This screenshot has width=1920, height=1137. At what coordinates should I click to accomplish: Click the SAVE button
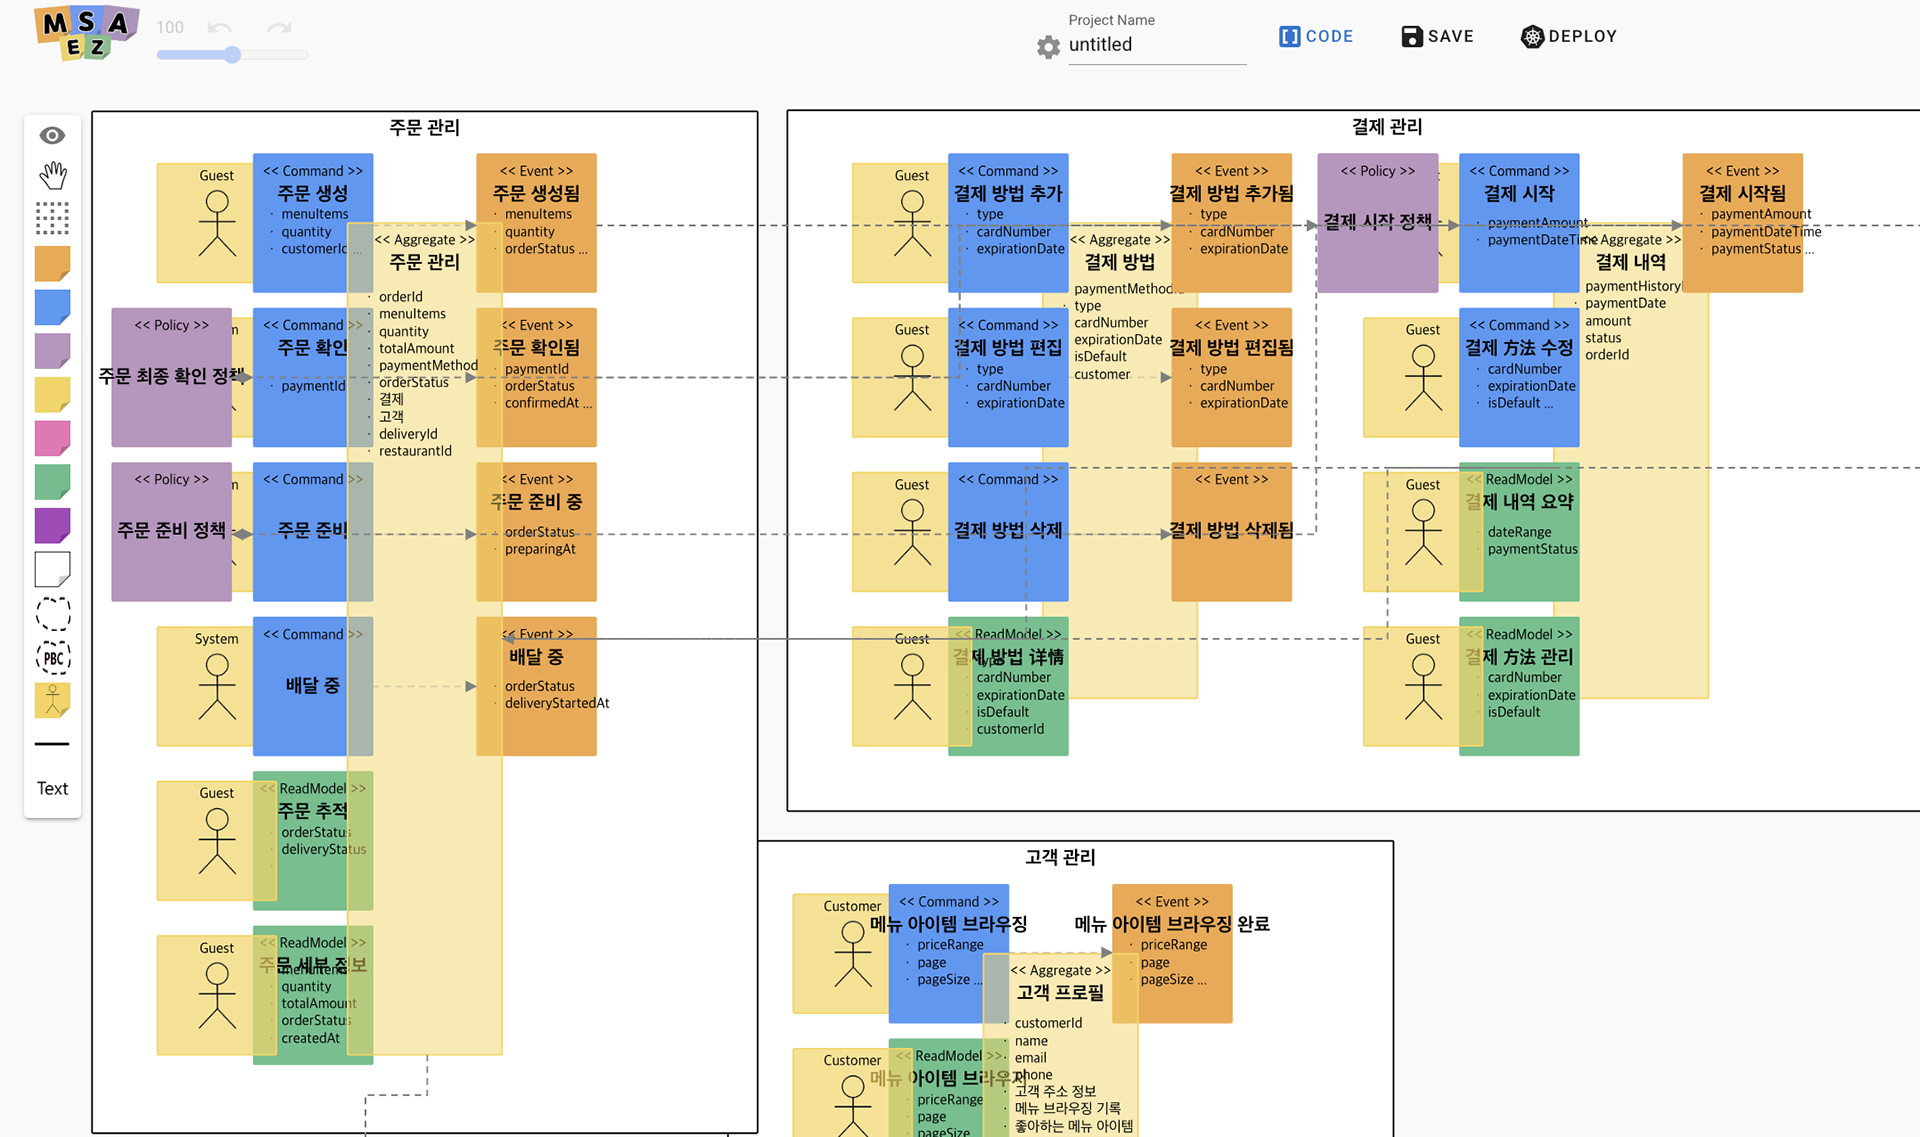coord(1437,36)
